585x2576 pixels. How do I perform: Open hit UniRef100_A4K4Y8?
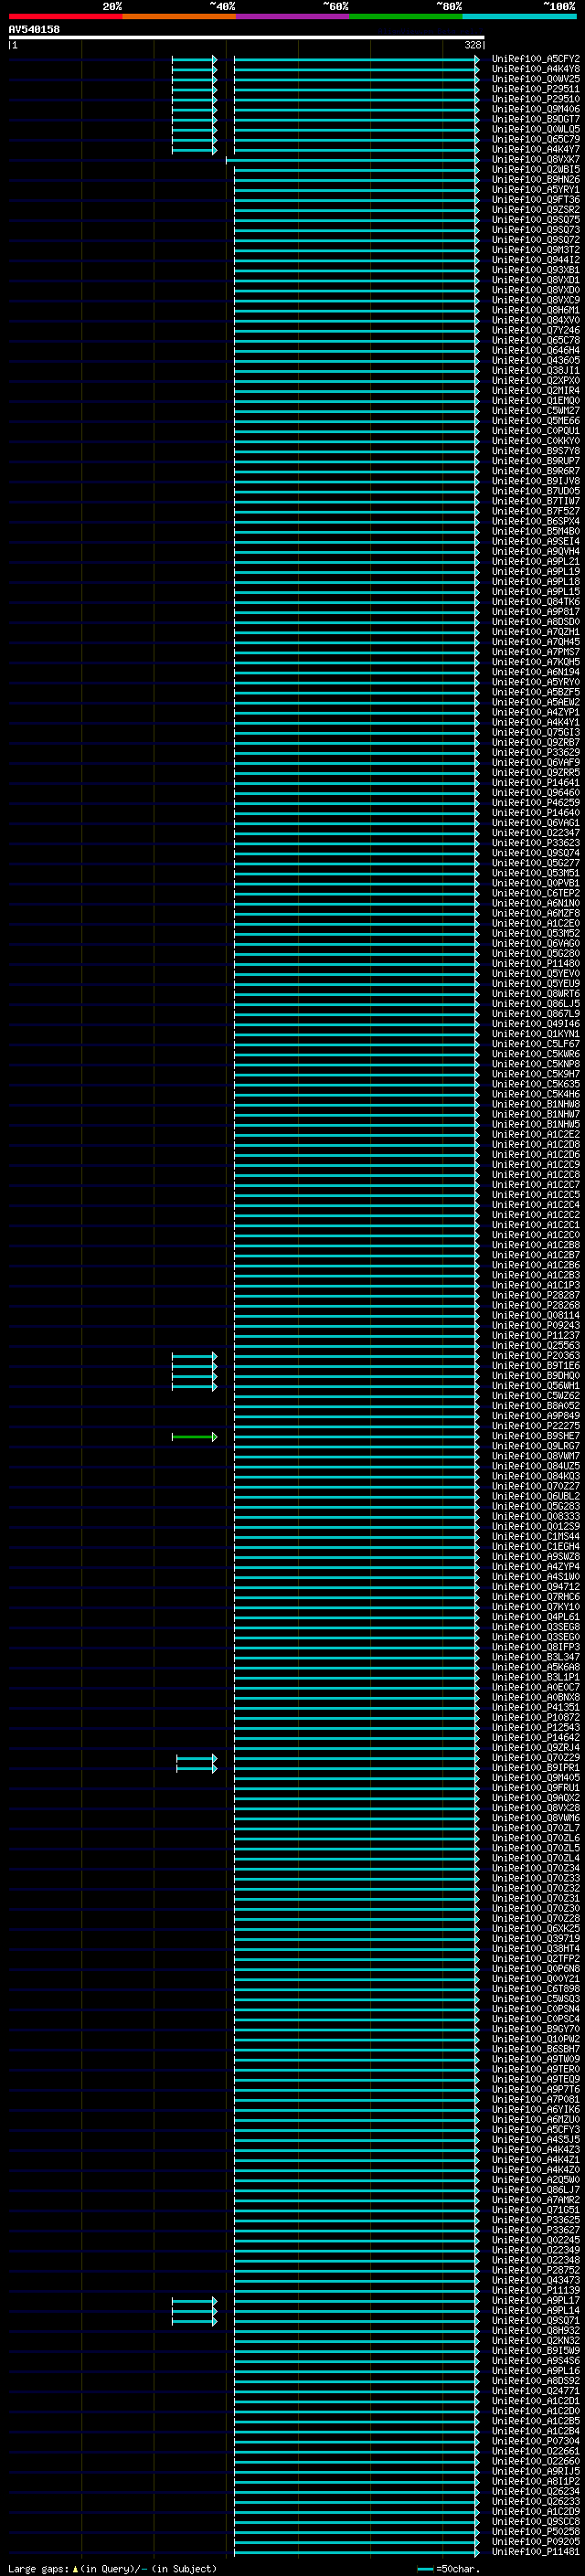point(536,69)
